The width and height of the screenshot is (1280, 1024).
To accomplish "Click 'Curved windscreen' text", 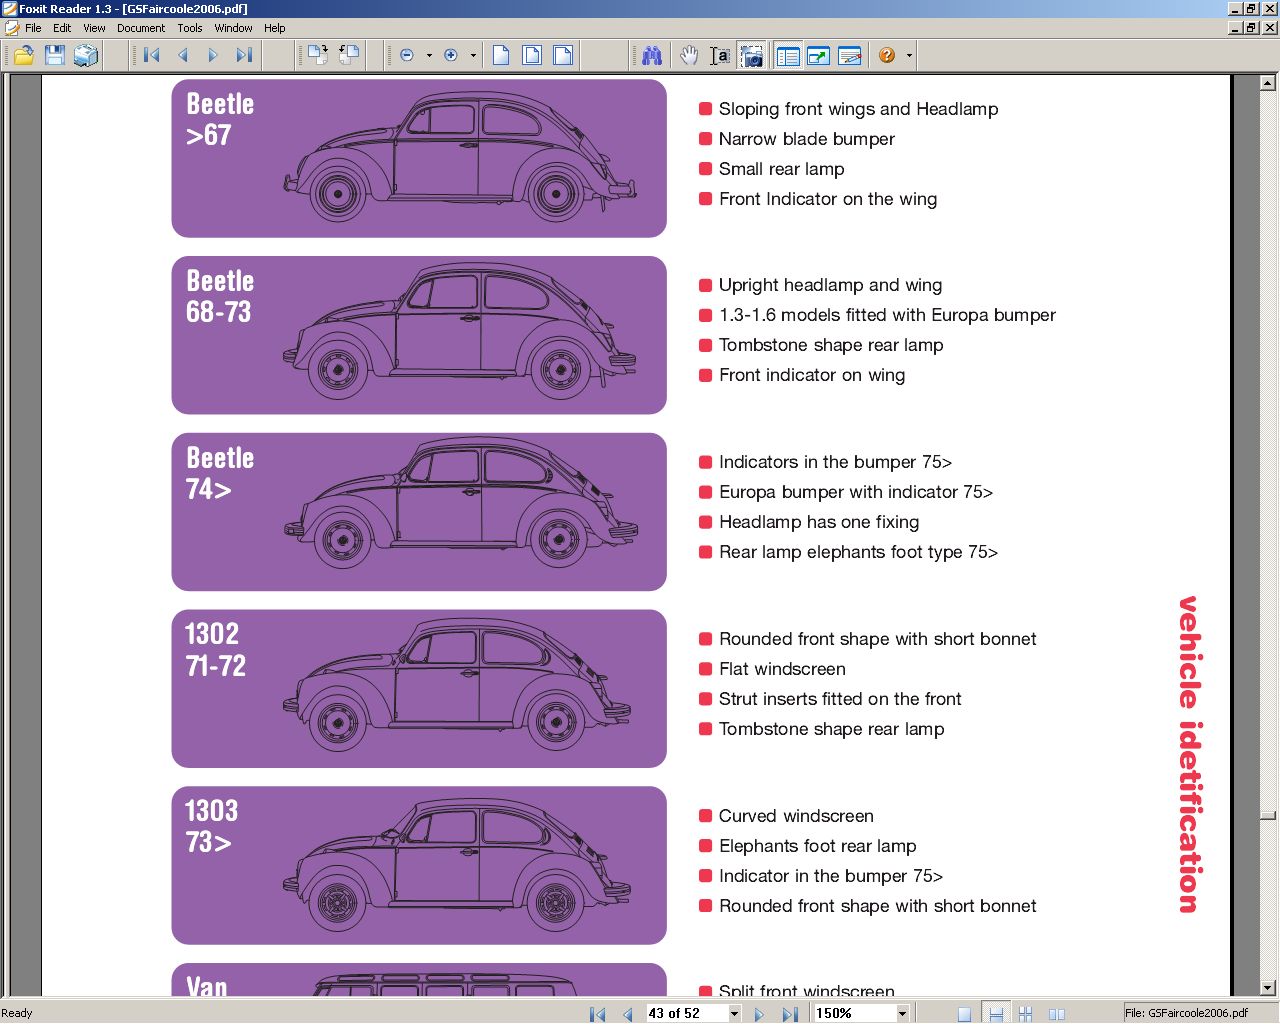I will (x=796, y=816).
